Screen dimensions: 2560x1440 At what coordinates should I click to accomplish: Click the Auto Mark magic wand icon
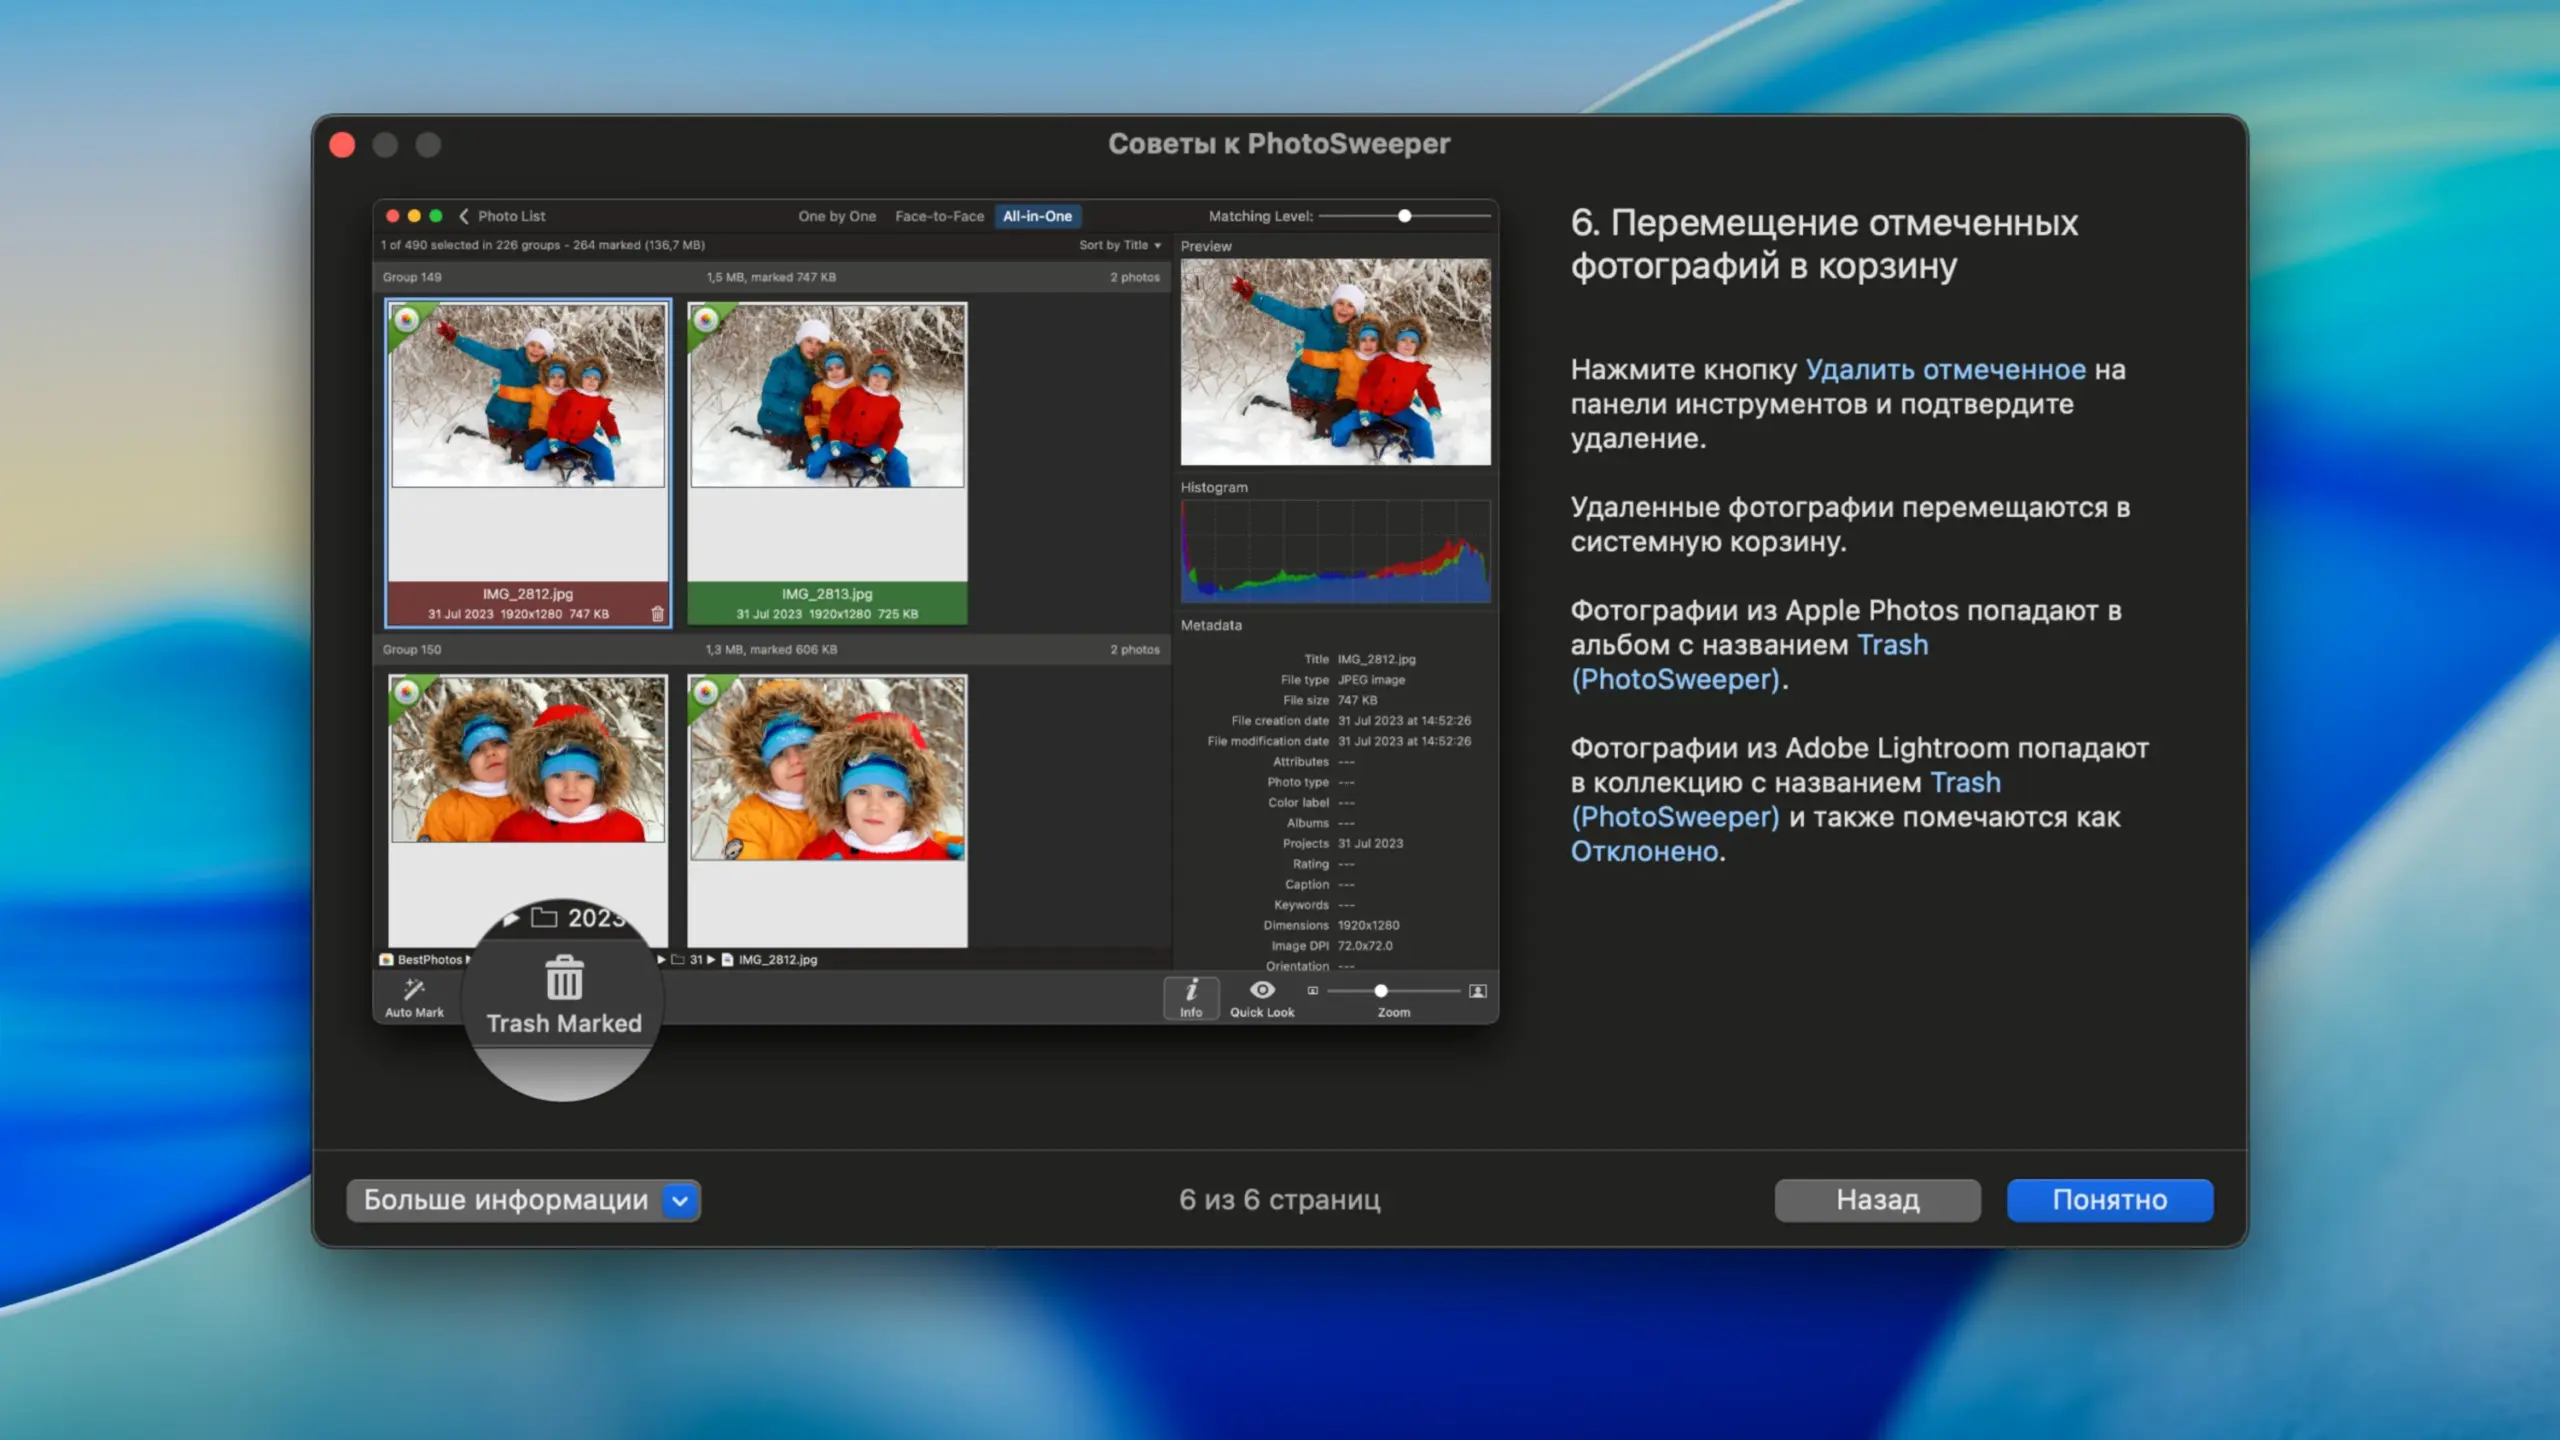[x=413, y=990]
